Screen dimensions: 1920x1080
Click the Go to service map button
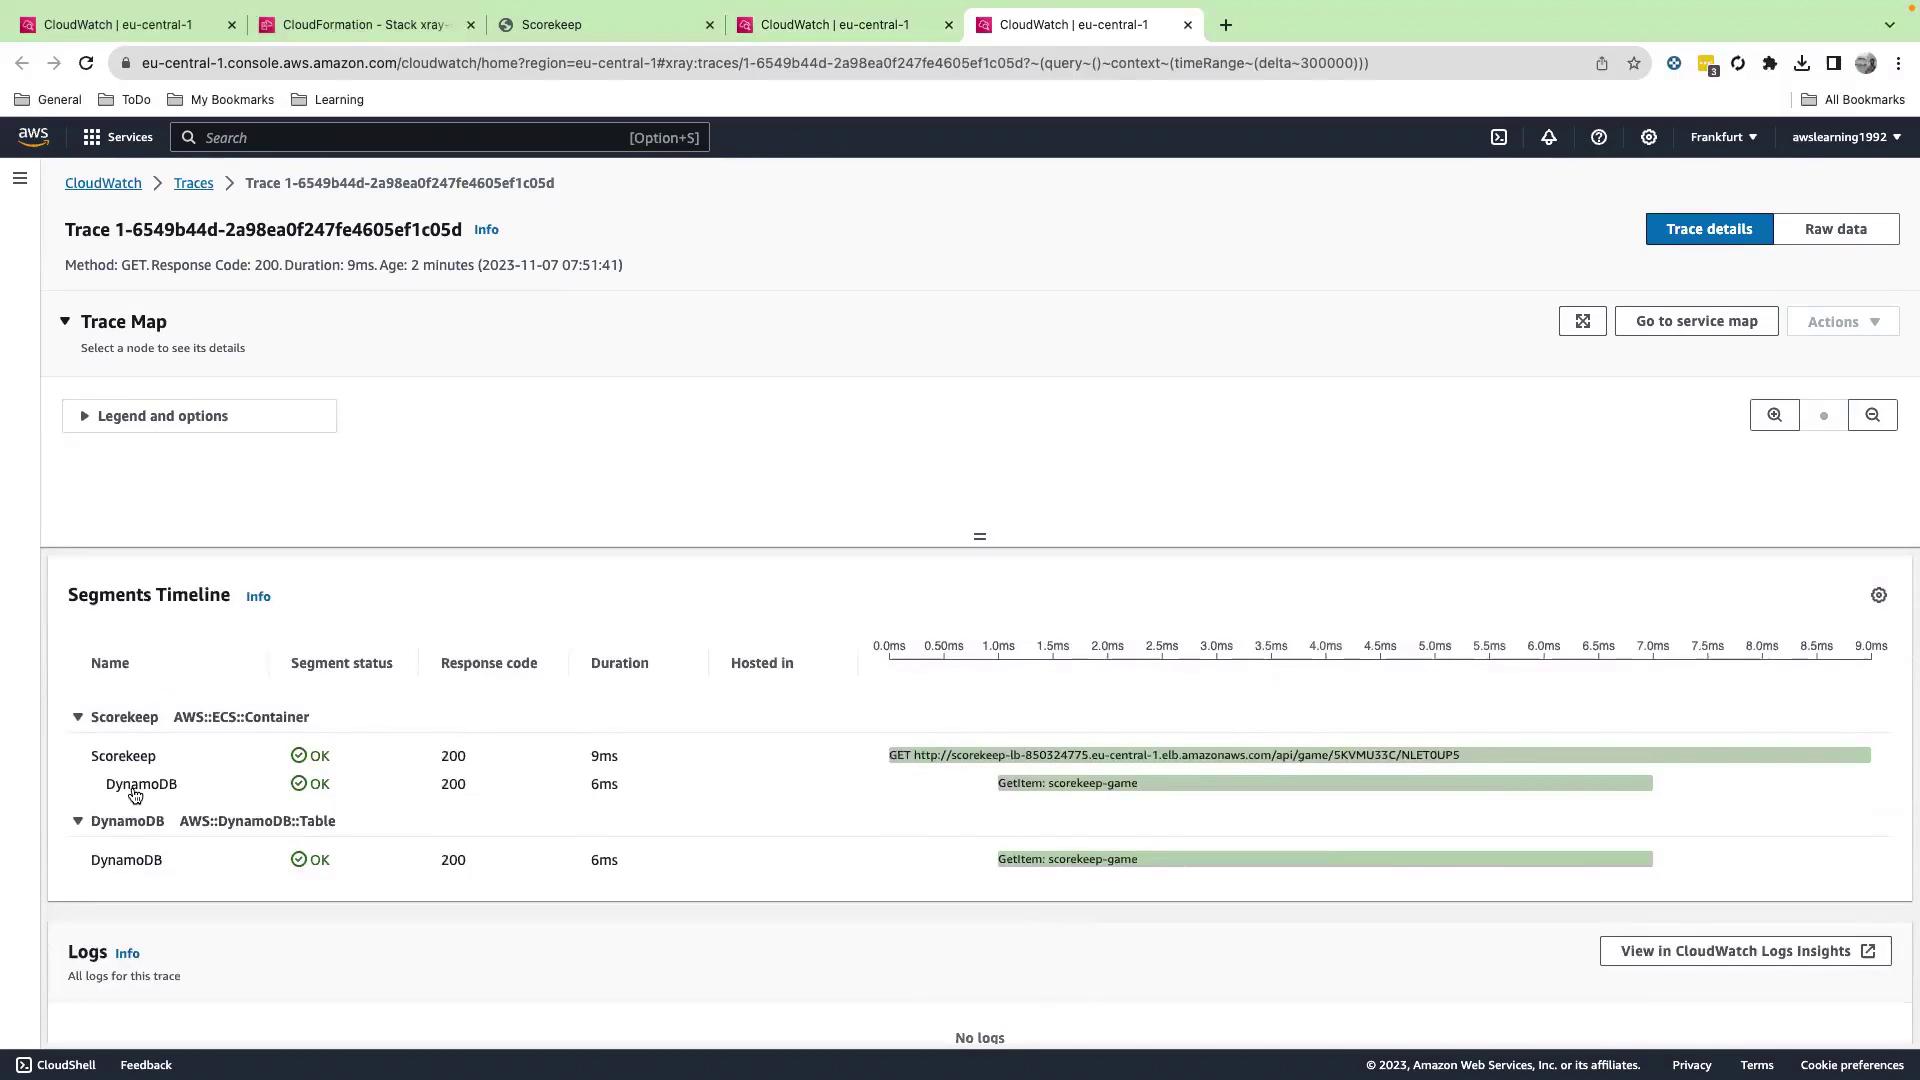[1695, 322]
